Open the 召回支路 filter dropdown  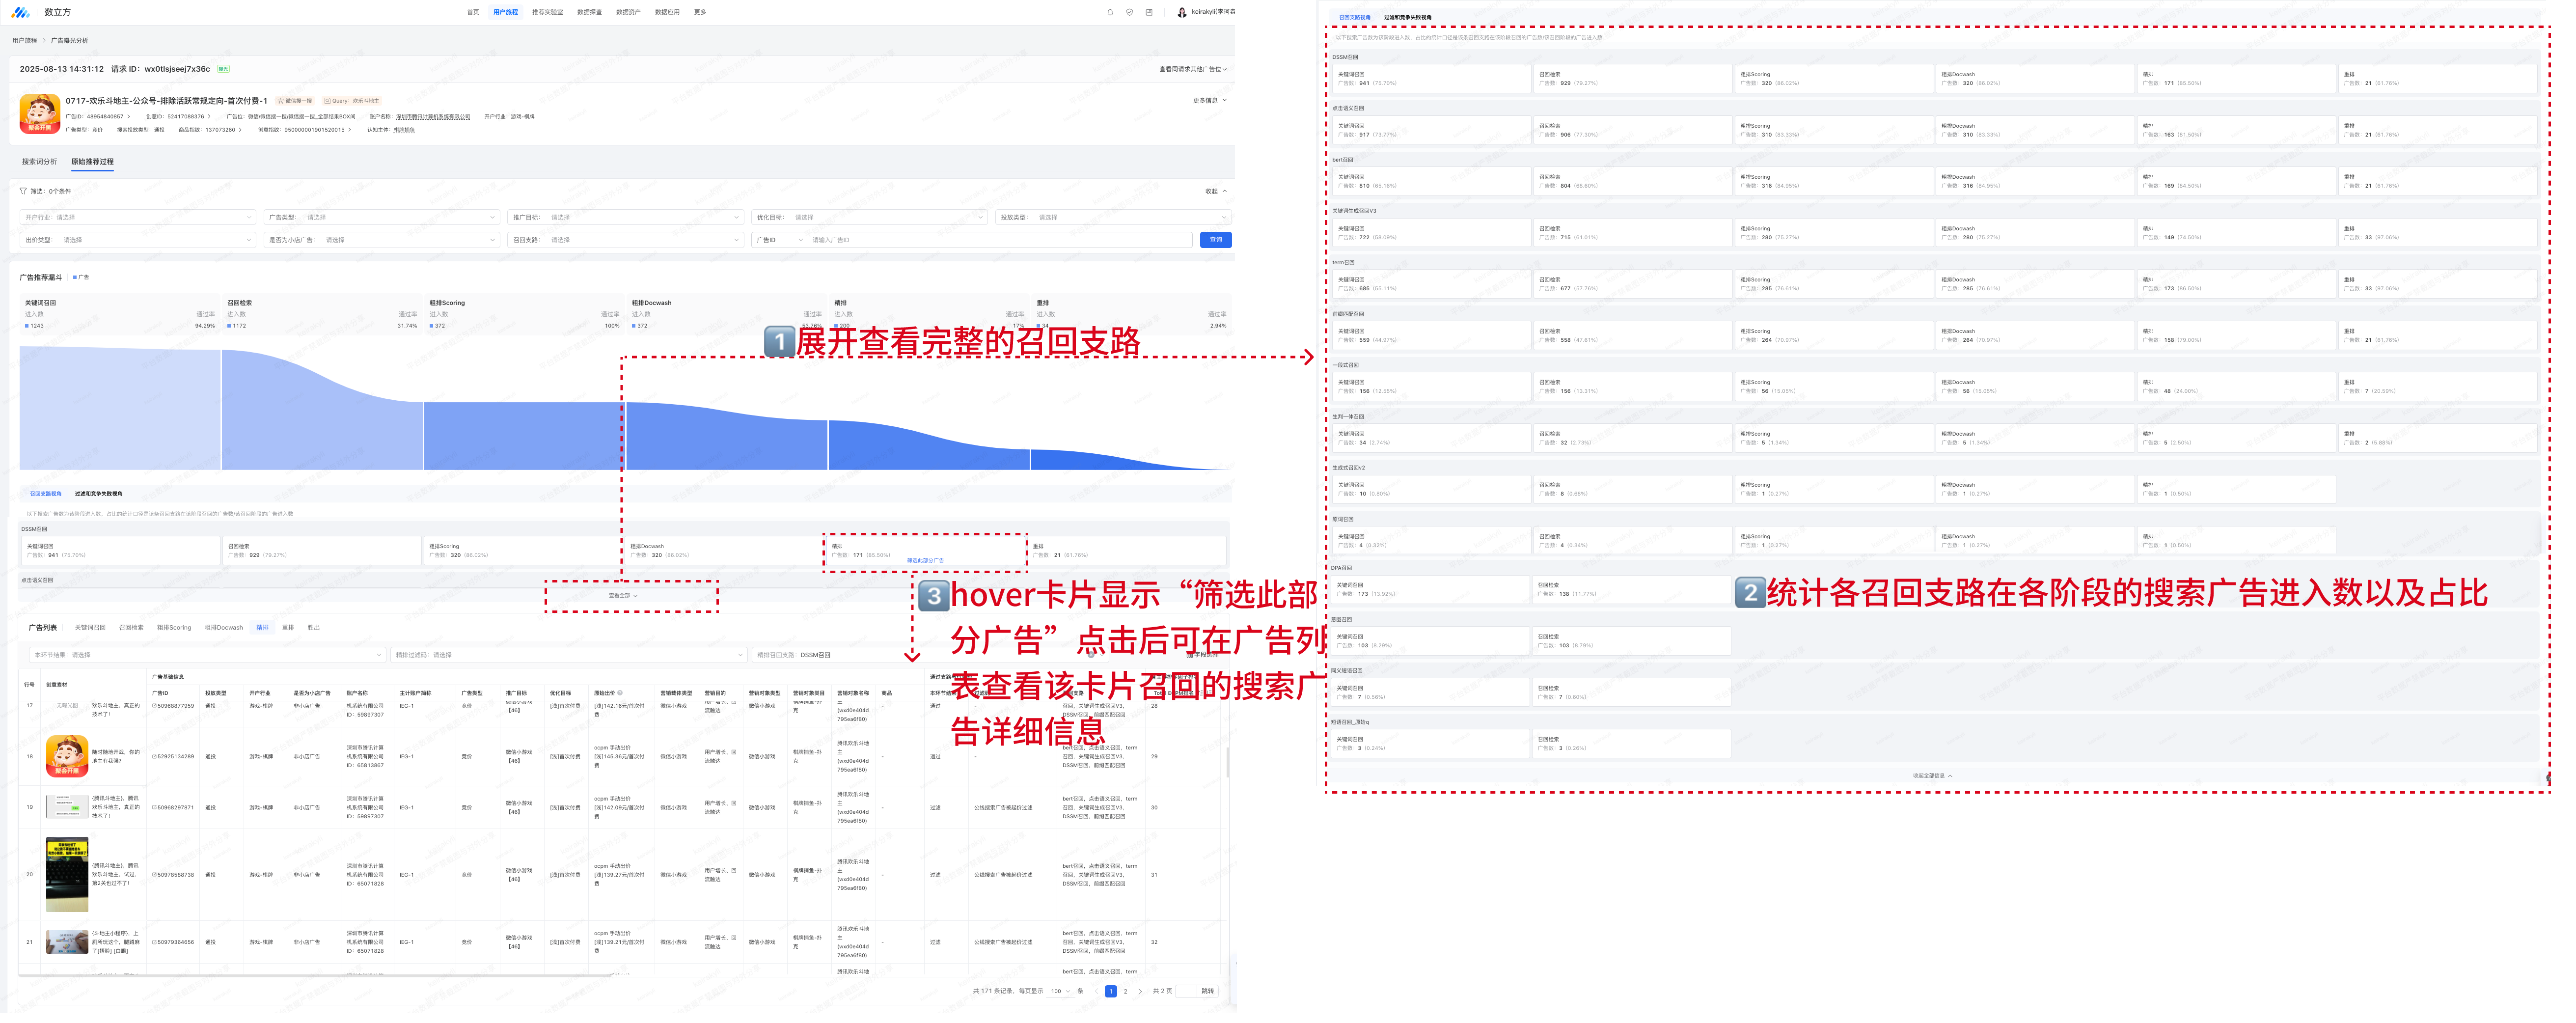pyautogui.click(x=626, y=240)
